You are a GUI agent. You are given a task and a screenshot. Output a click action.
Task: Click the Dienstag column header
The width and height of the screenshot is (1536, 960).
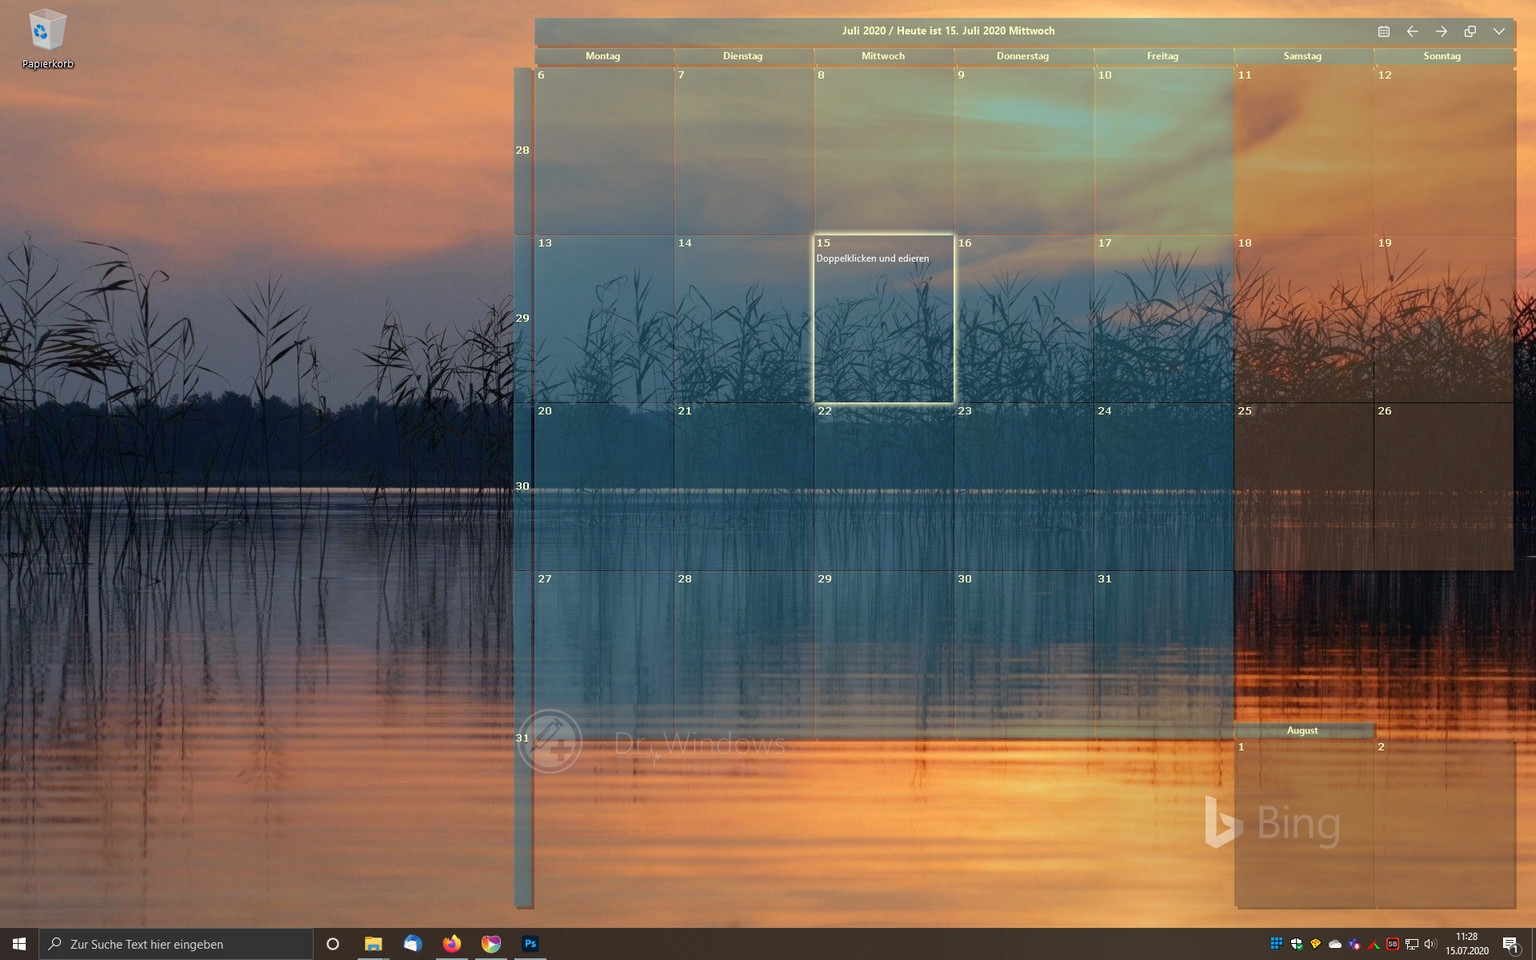click(x=743, y=56)
